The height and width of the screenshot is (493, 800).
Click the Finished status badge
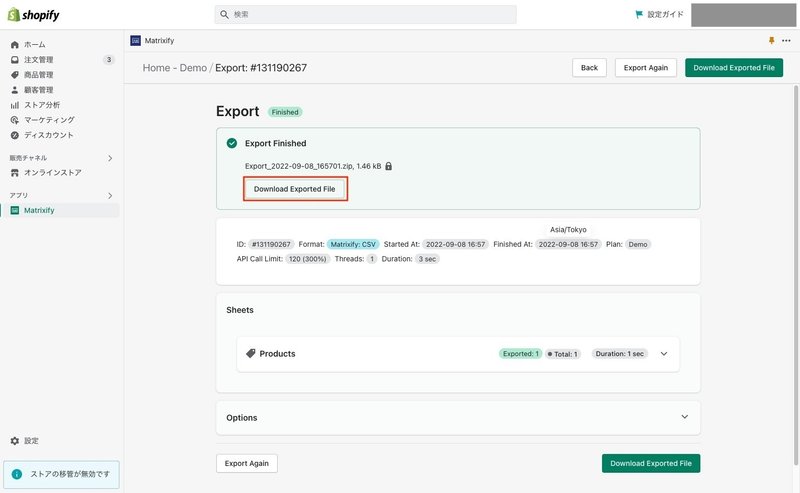point(285,112)
